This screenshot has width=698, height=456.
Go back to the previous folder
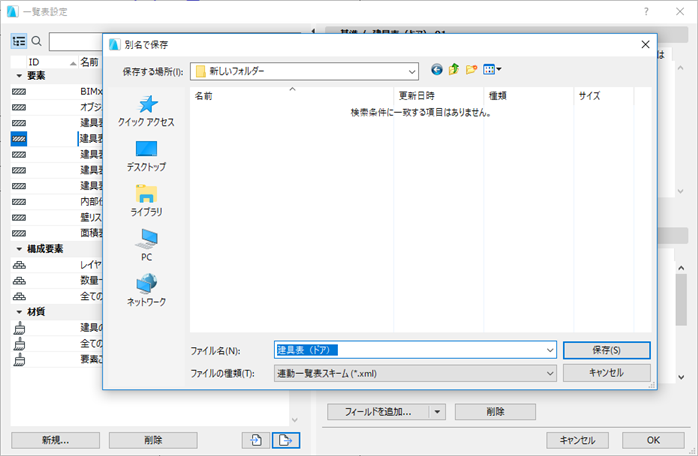(437, 69)
